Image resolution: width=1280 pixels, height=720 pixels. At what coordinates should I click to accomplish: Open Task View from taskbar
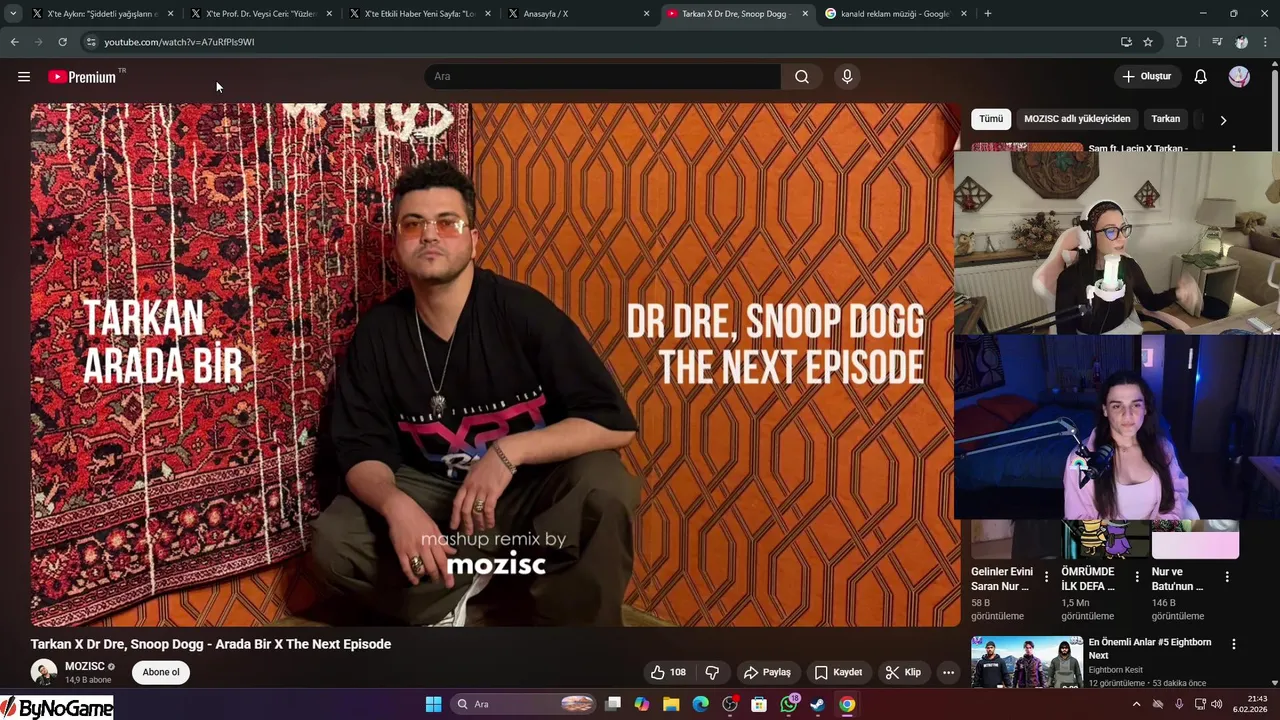click(x=613, y=704)
